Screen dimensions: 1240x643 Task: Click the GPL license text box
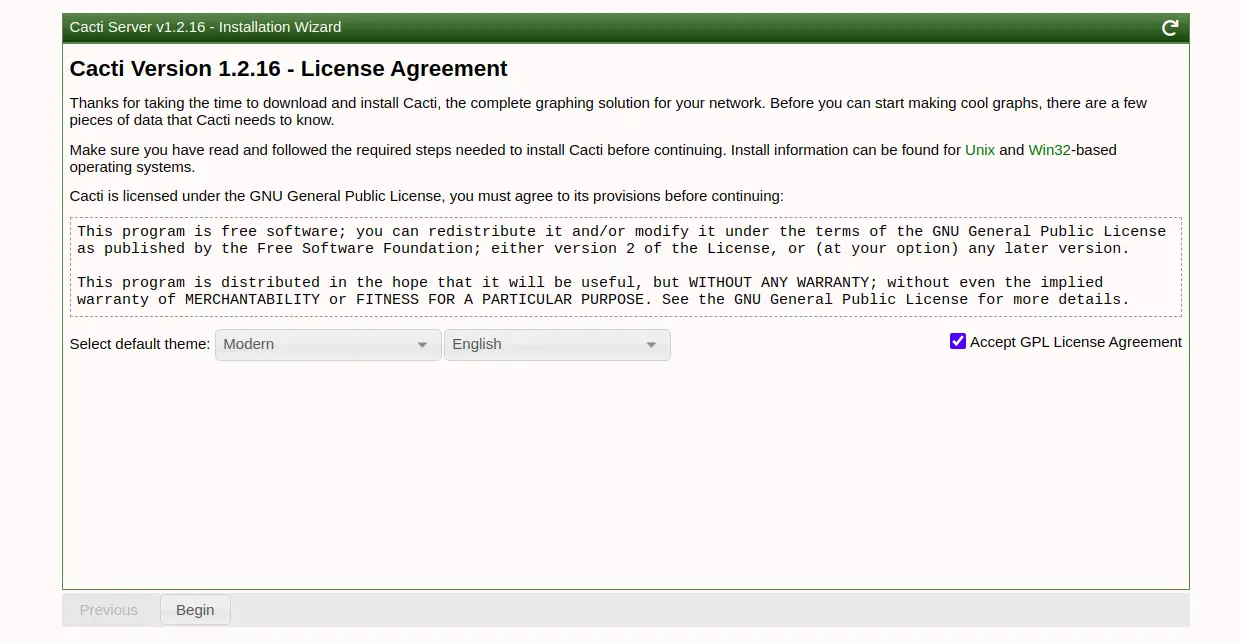point(626,267)
